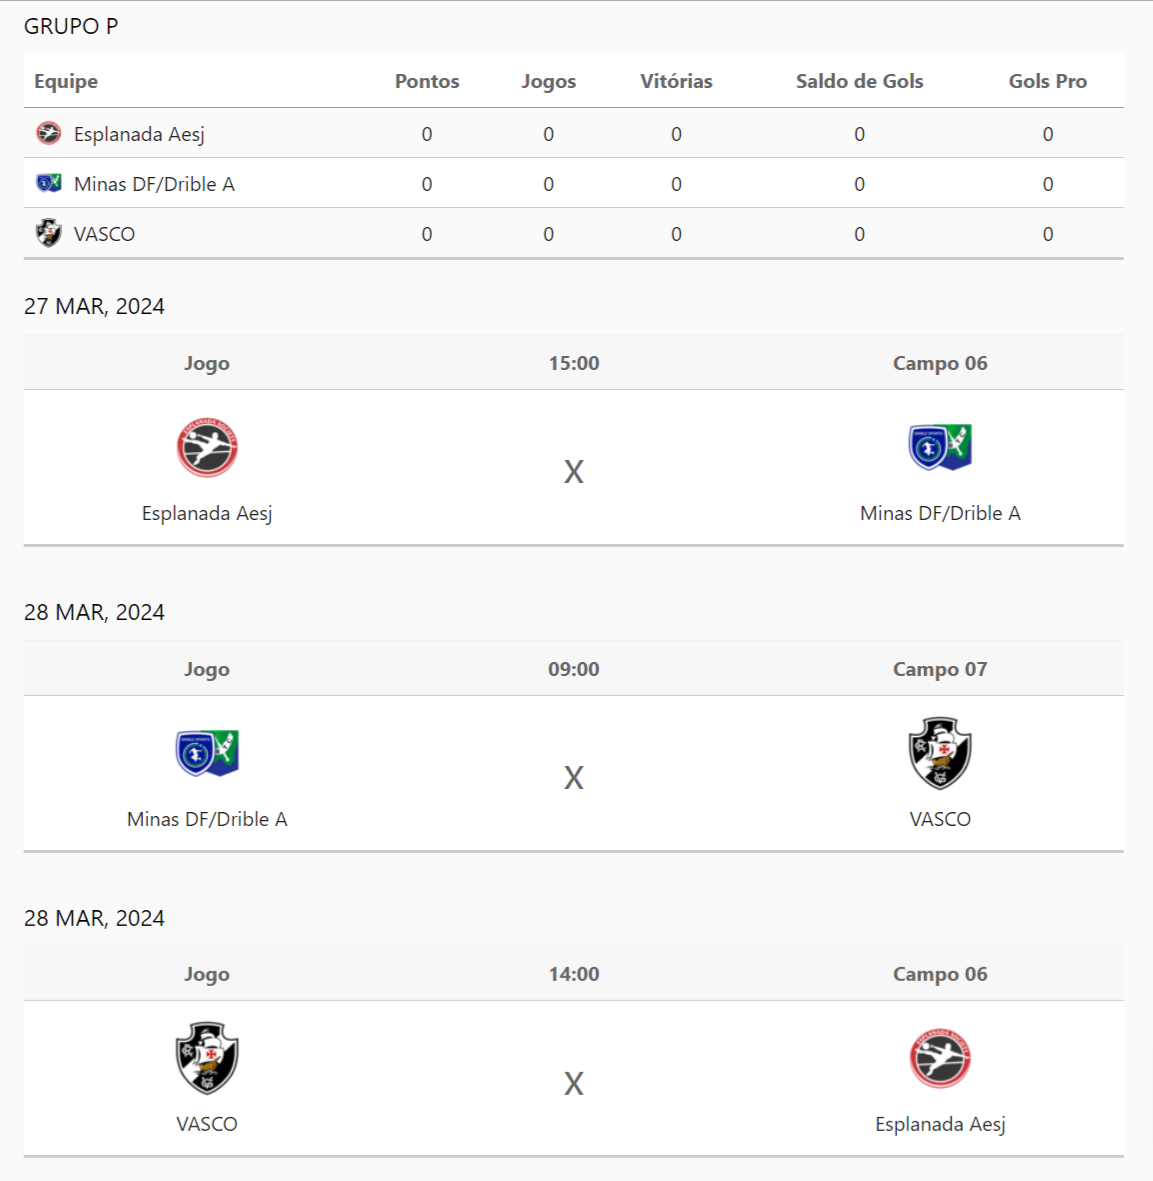Click VASCO name under the 09:00 match
Viewport: 1153px width, 1181px height.
tap(940, 819)
